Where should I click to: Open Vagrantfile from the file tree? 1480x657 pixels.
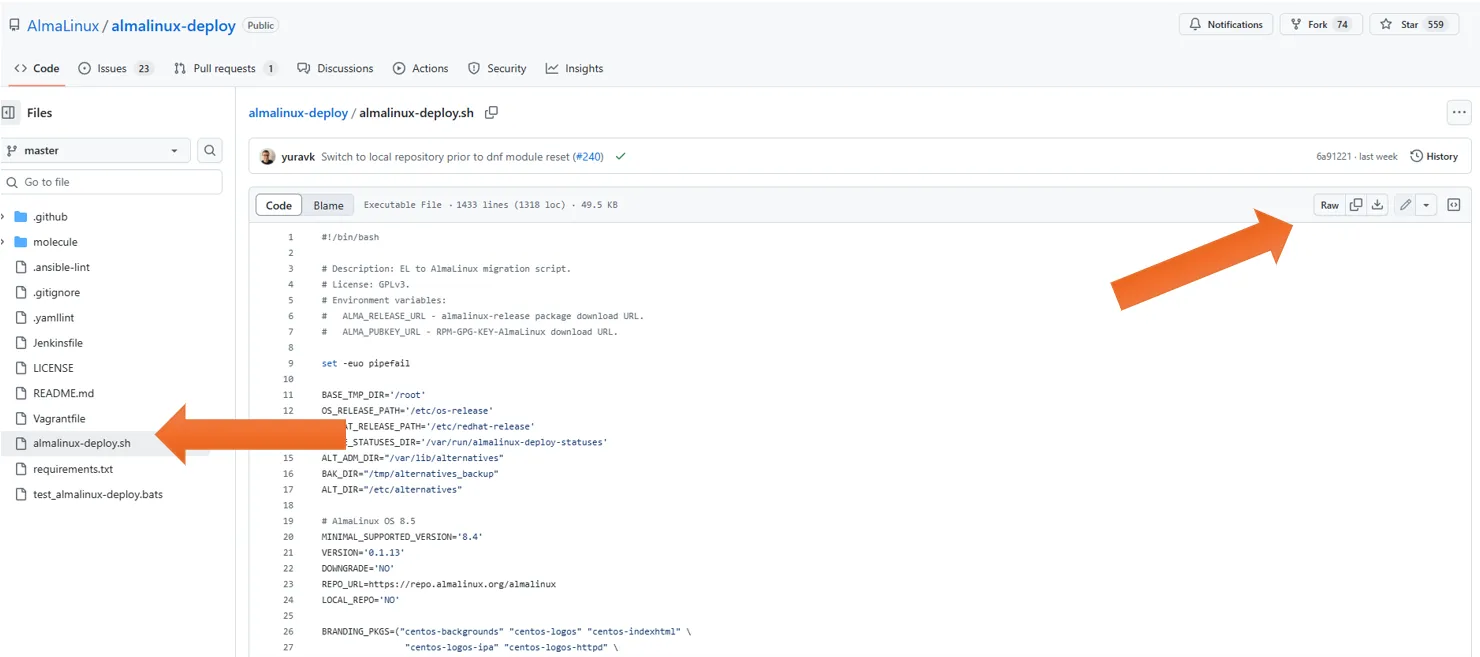59,419
